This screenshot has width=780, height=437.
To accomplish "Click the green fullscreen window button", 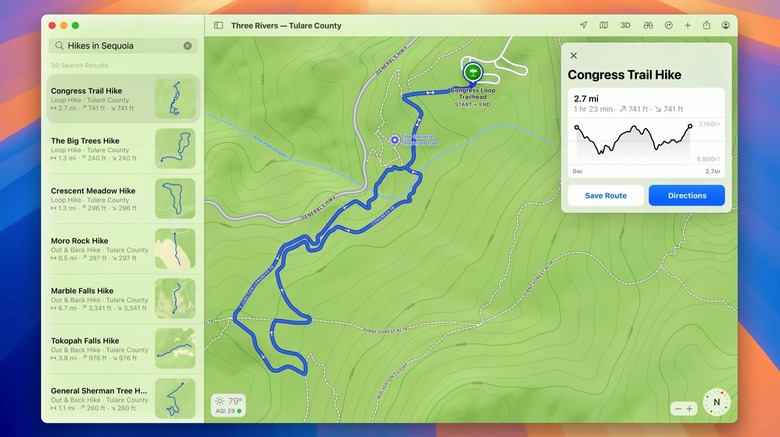I will pos(75,25).
